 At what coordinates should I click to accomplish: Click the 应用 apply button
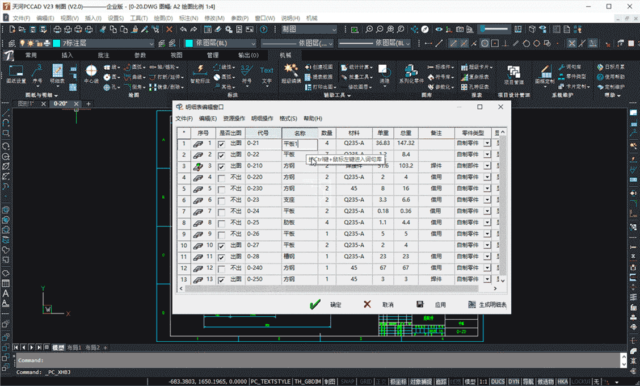(x=431, y=304)
